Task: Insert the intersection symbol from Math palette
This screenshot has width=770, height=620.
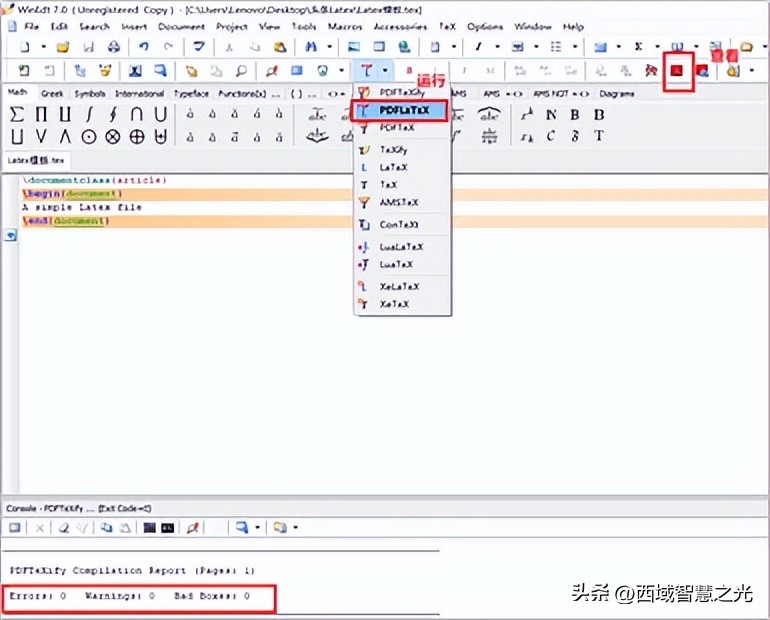Action: 136,115
